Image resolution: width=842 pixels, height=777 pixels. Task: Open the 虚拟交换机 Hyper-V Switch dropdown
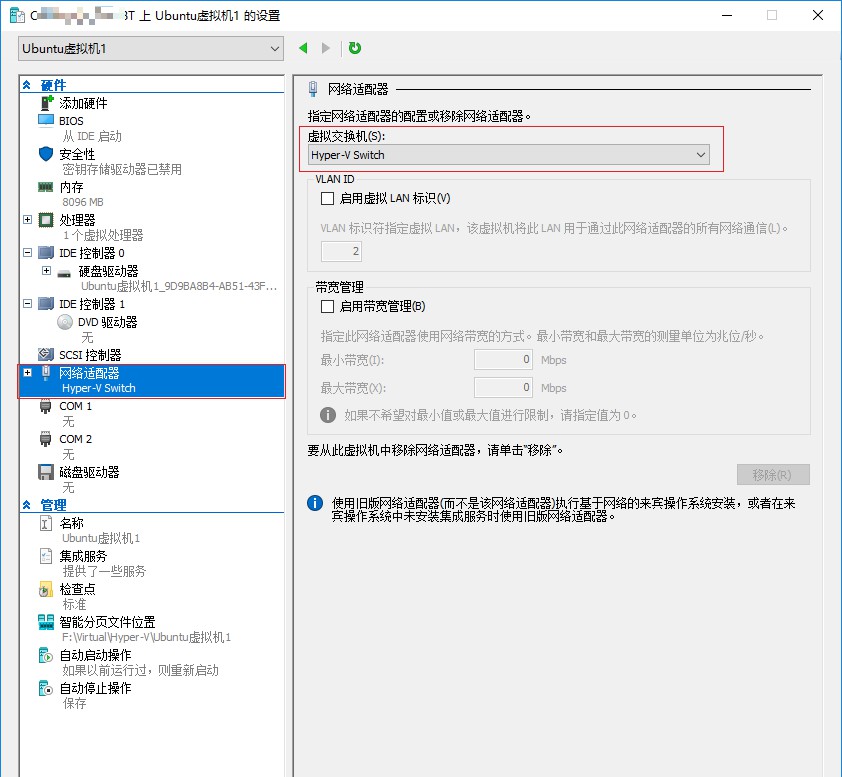[x=509, y=155]
